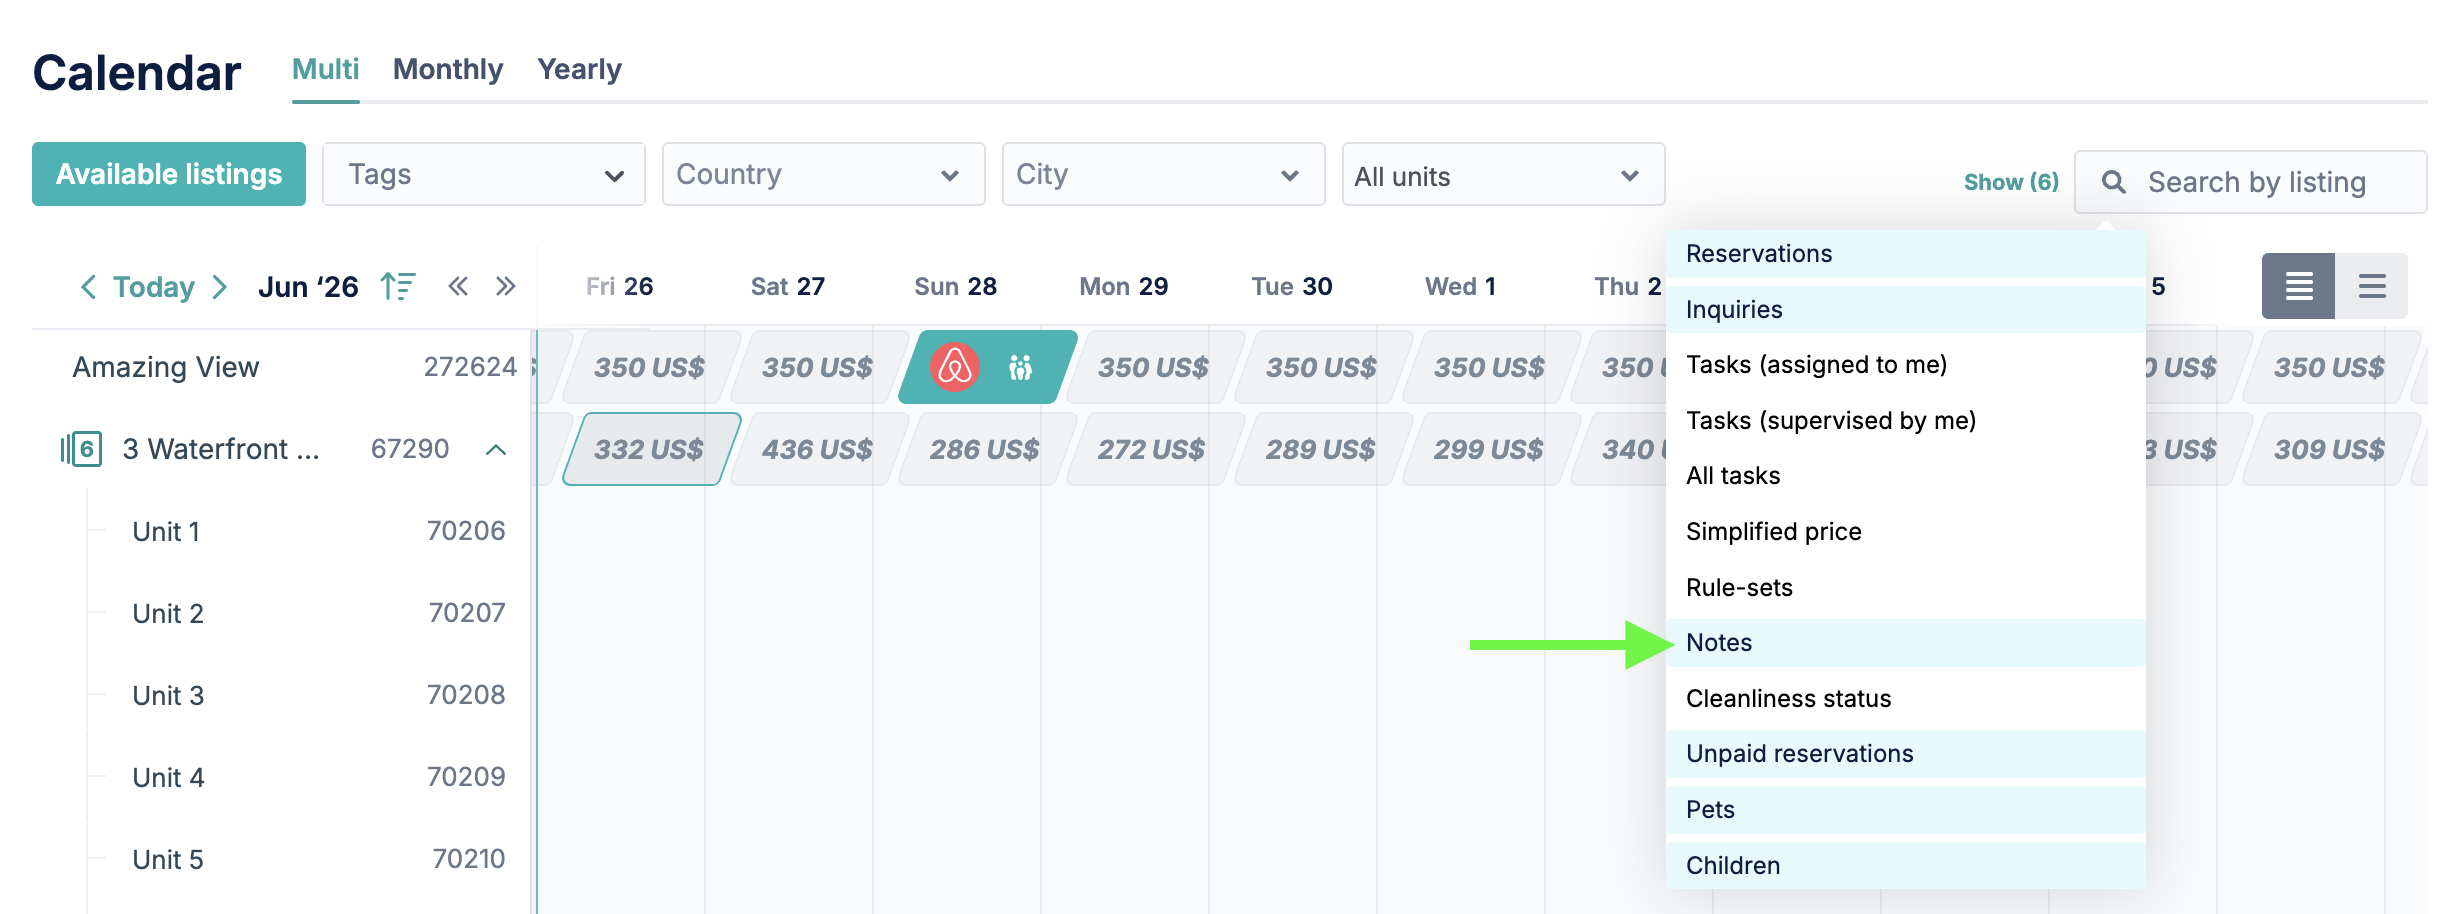Jump back with the double left chevron
This screenshot has height=914, width=2440.
(458, 287)
